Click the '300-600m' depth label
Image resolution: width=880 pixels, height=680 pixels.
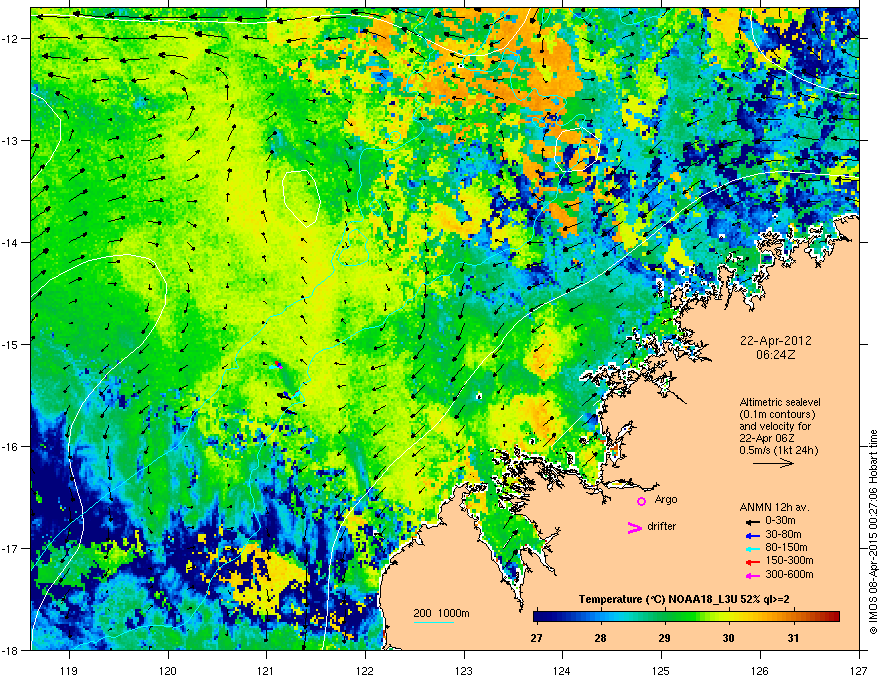coord(790,575)
